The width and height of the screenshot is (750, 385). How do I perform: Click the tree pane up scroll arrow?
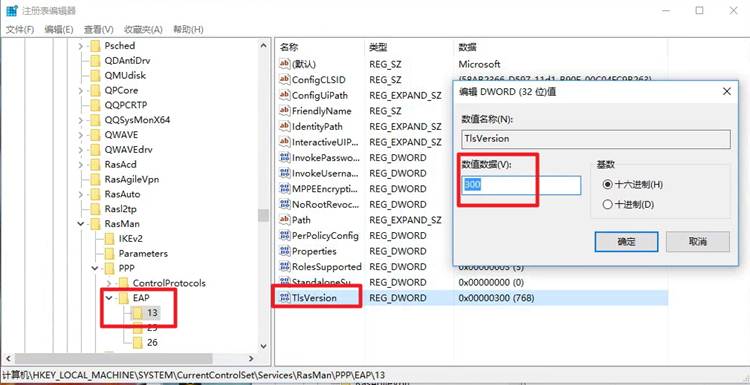[264, 45]
